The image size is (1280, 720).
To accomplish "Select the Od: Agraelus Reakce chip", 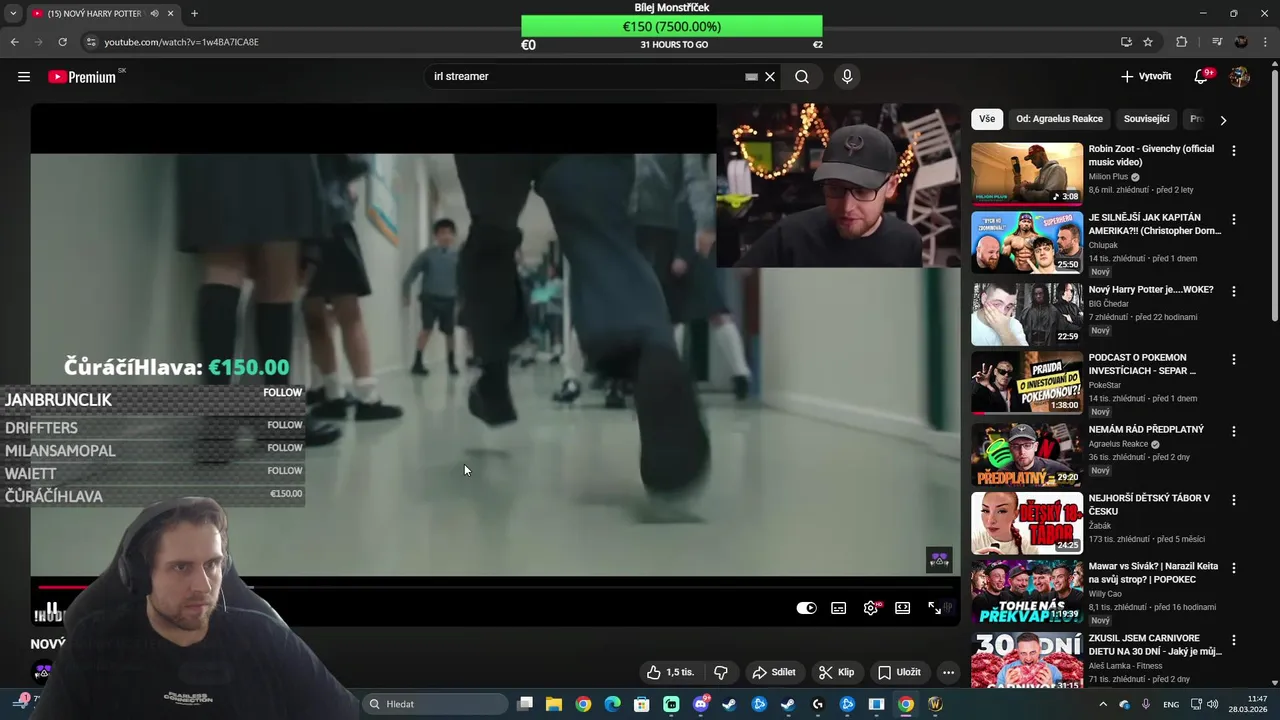I will point(1059,119).
